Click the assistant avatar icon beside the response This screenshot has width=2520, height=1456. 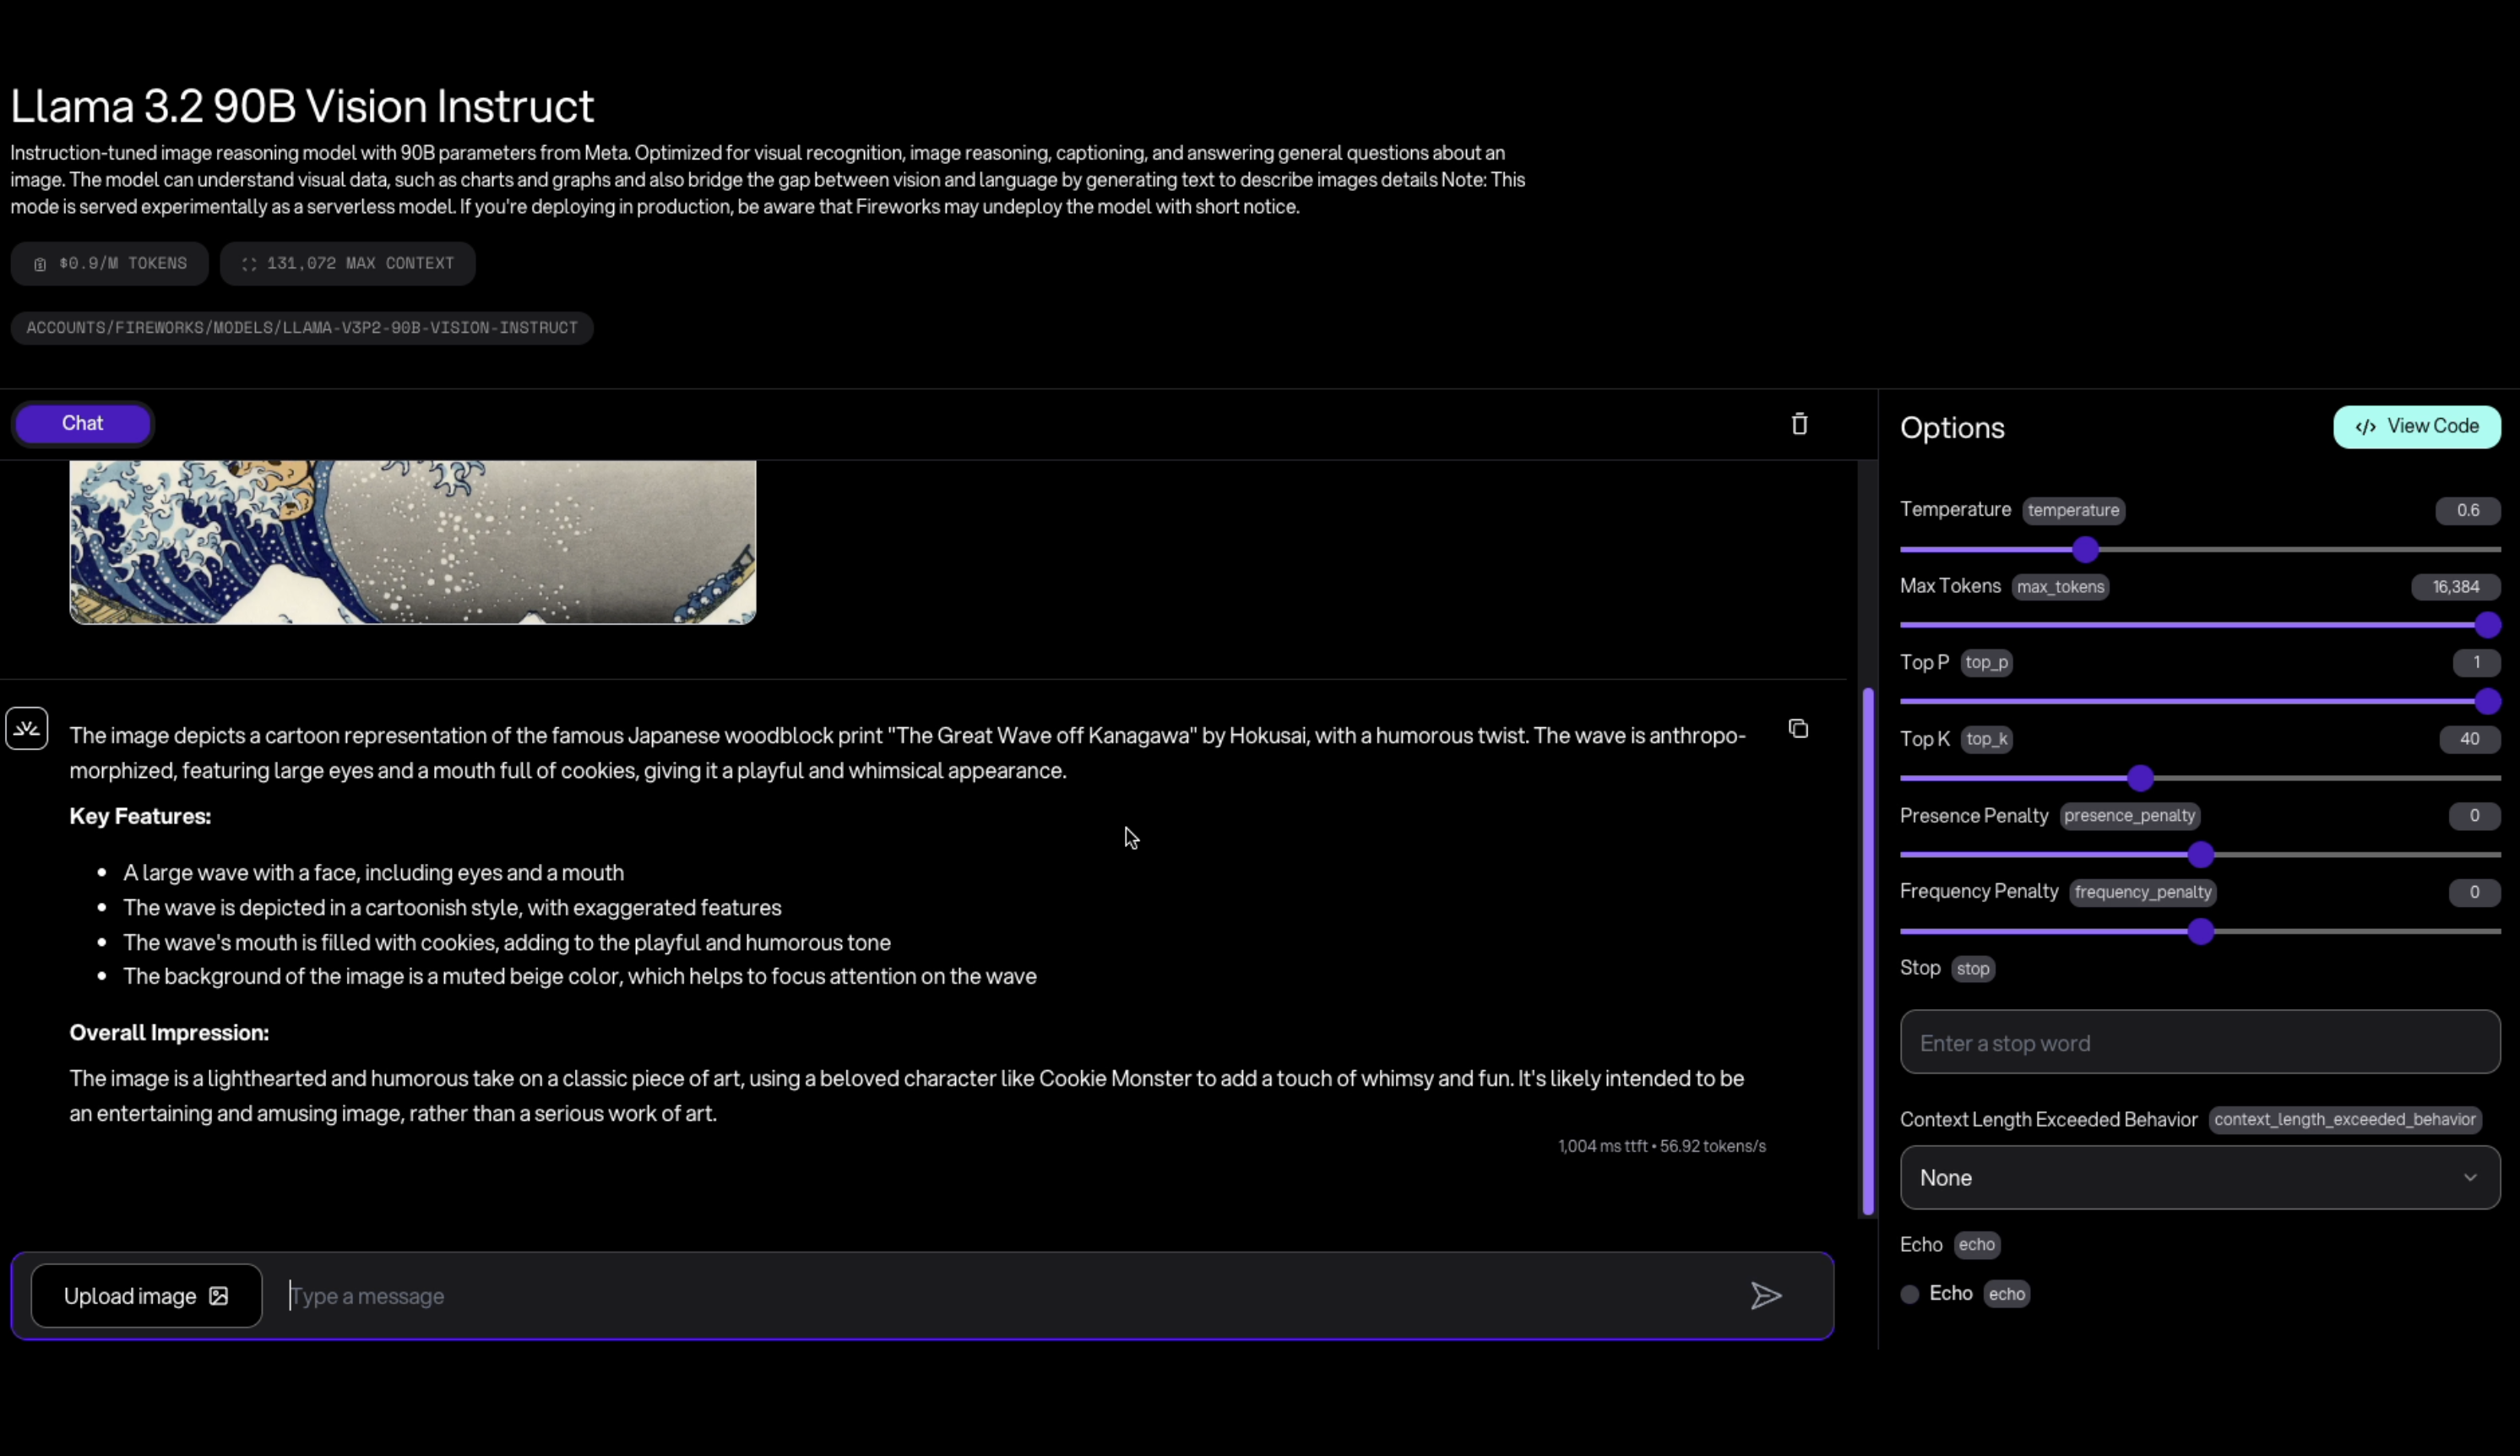(27, 729)
